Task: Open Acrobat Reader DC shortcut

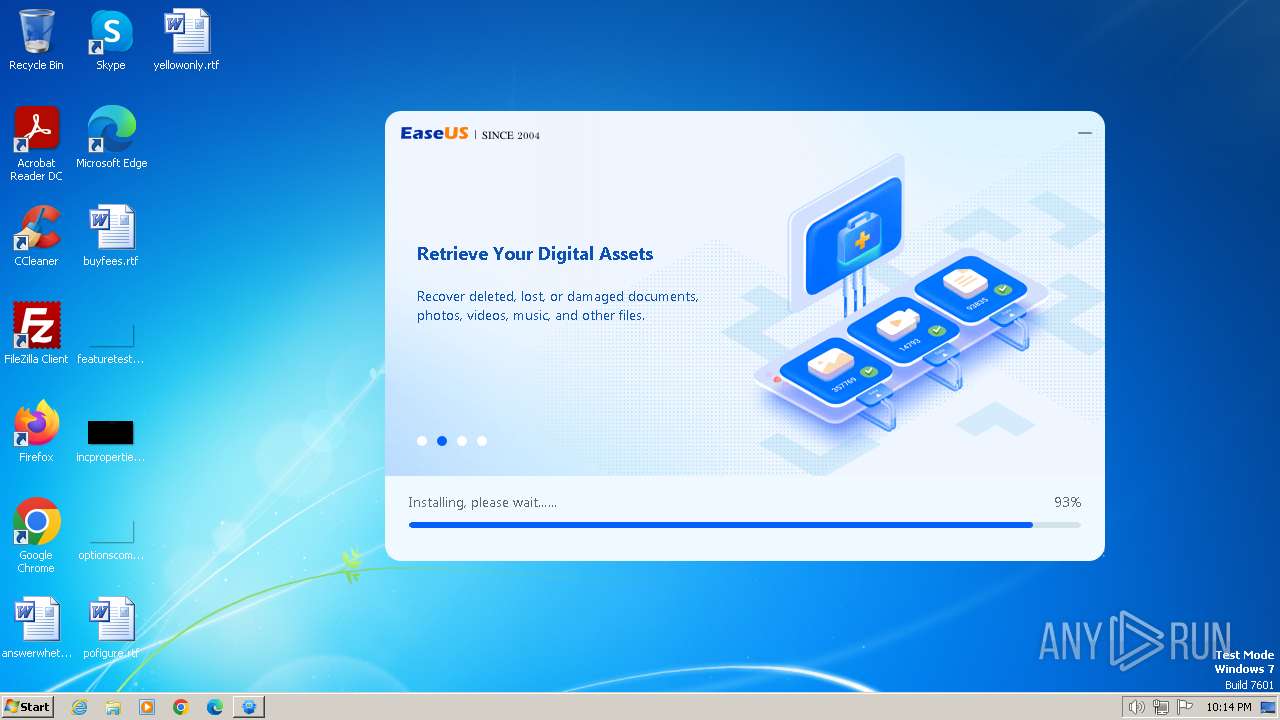Action: click(36, 144)
